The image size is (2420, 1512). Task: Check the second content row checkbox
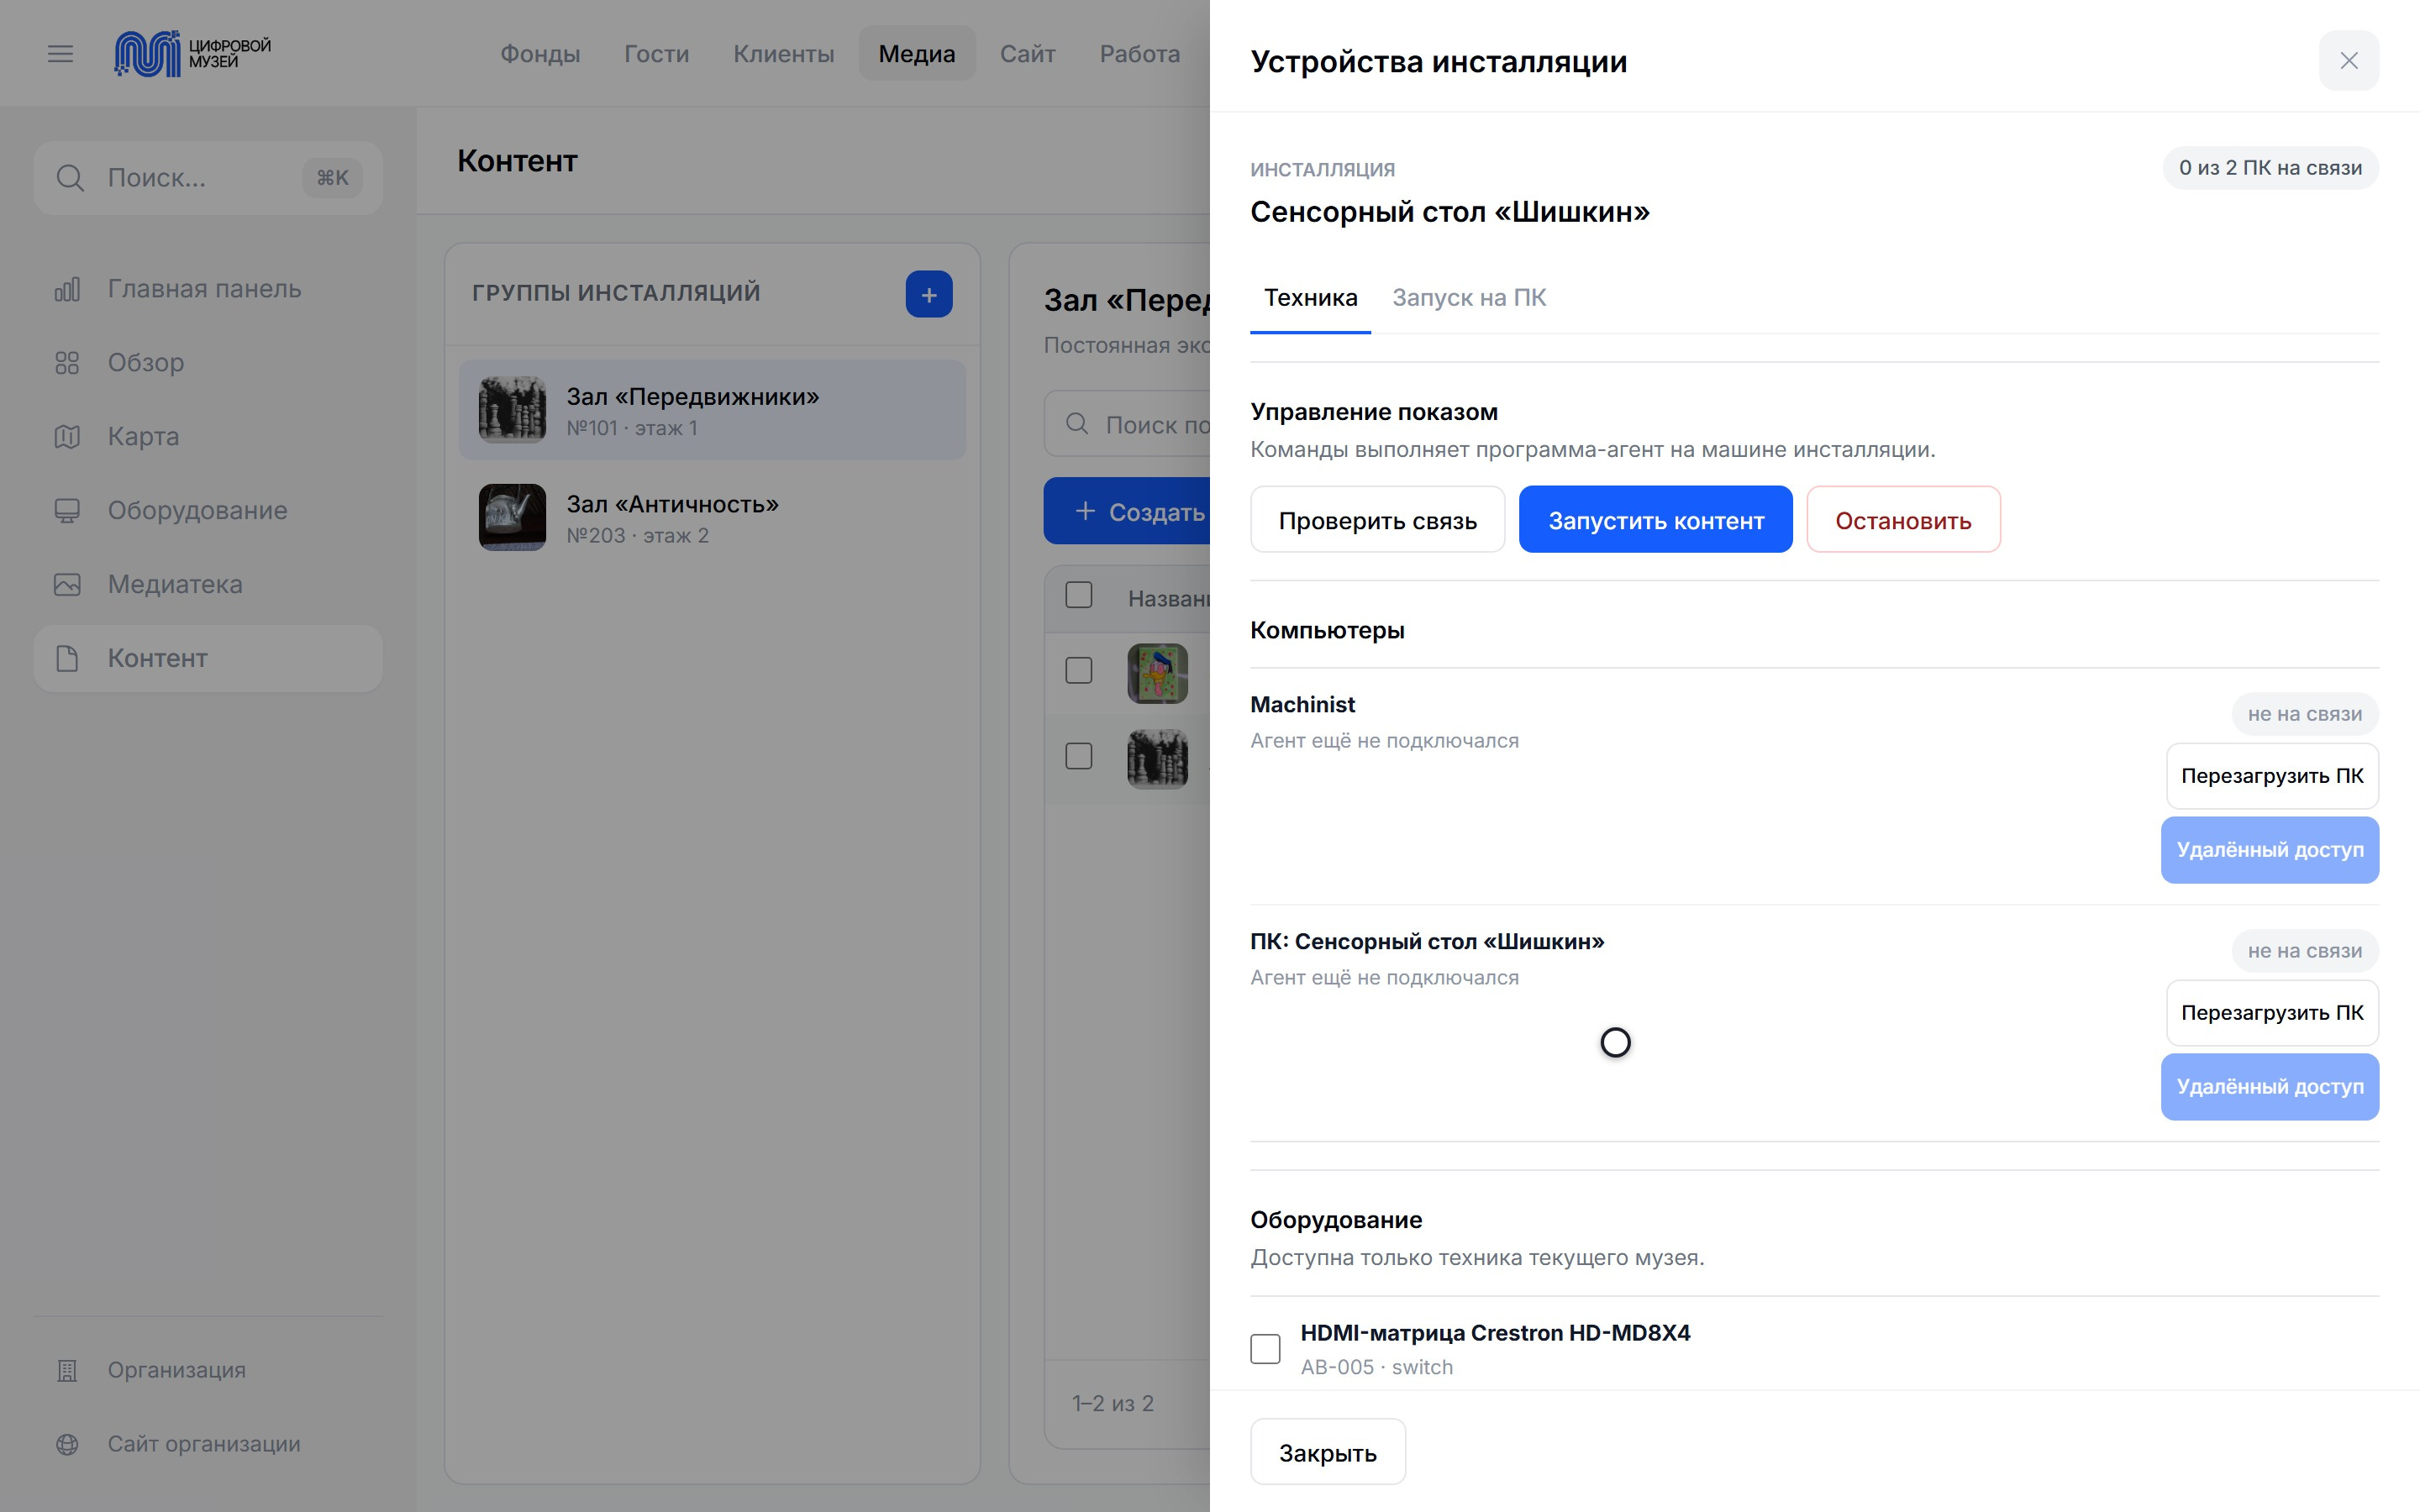[1079, 757]
